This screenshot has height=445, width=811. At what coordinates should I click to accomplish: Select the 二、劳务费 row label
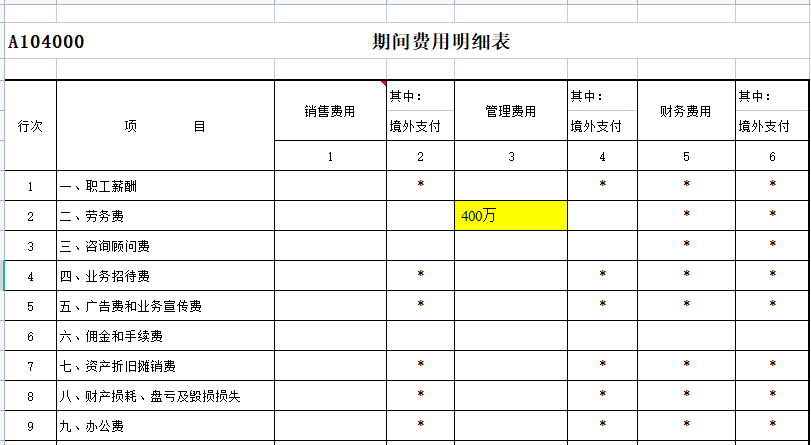(165, 216)
